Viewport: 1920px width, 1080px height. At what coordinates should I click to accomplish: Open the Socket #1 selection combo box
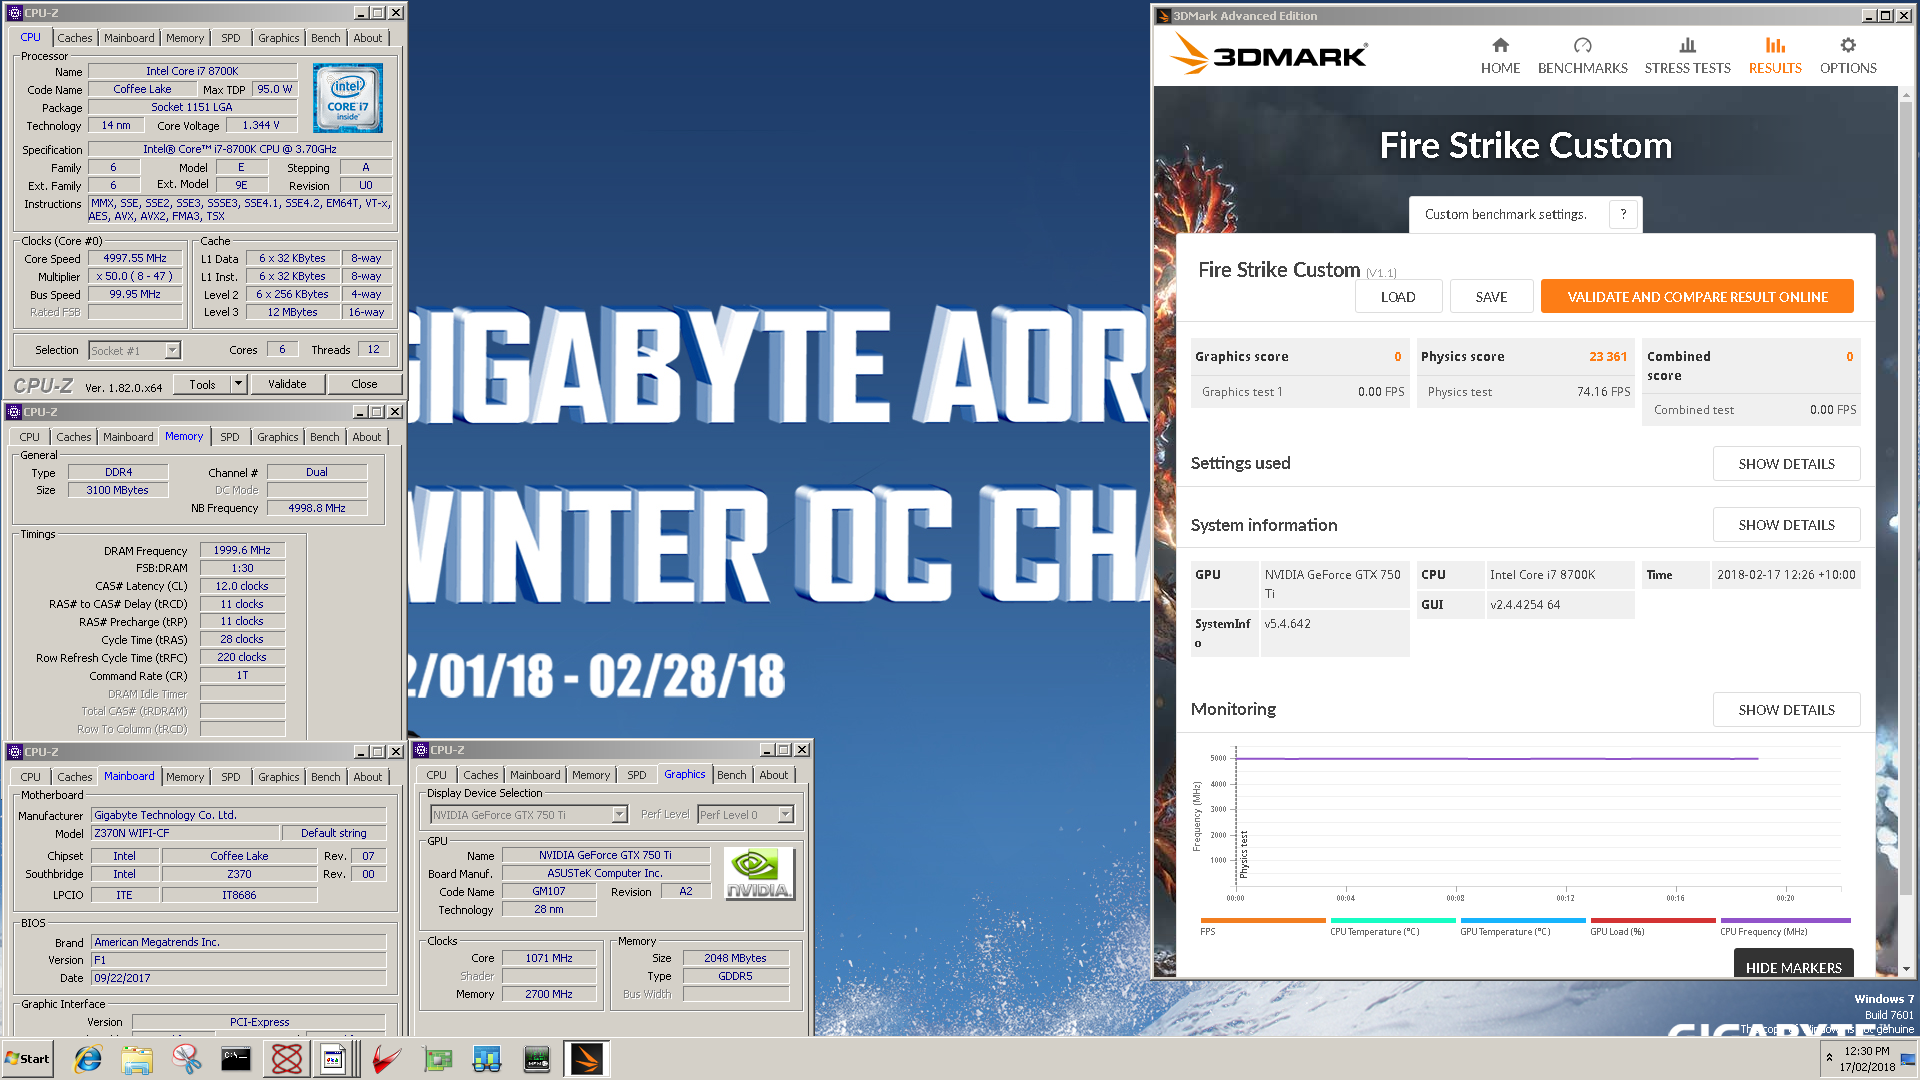134,350
